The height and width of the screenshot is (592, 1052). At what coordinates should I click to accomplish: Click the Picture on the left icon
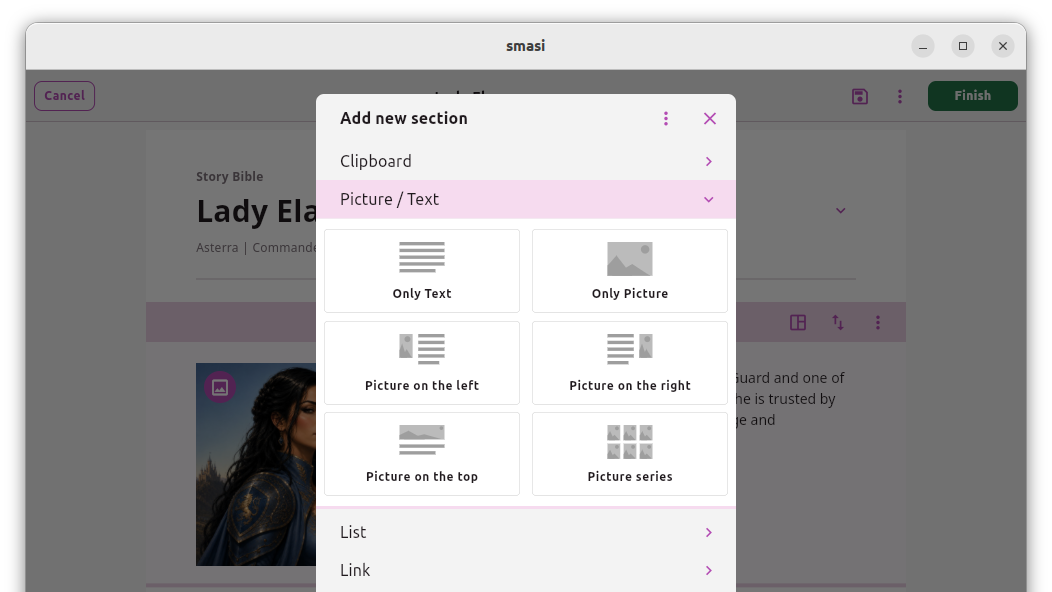click(x=422, y=349)
